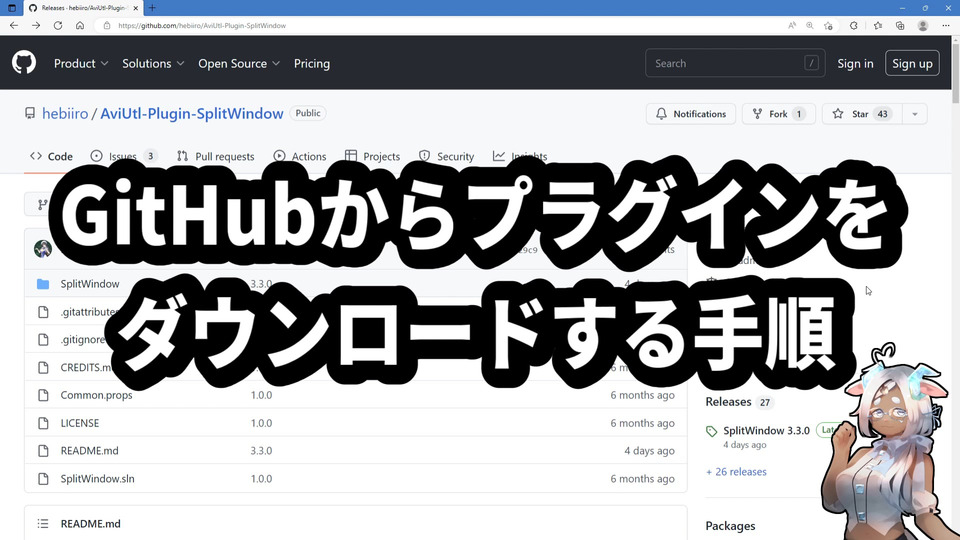Open browser settings three-dot menu
Viewport: 960px width, 540px height.
click(x=946, y=26)
